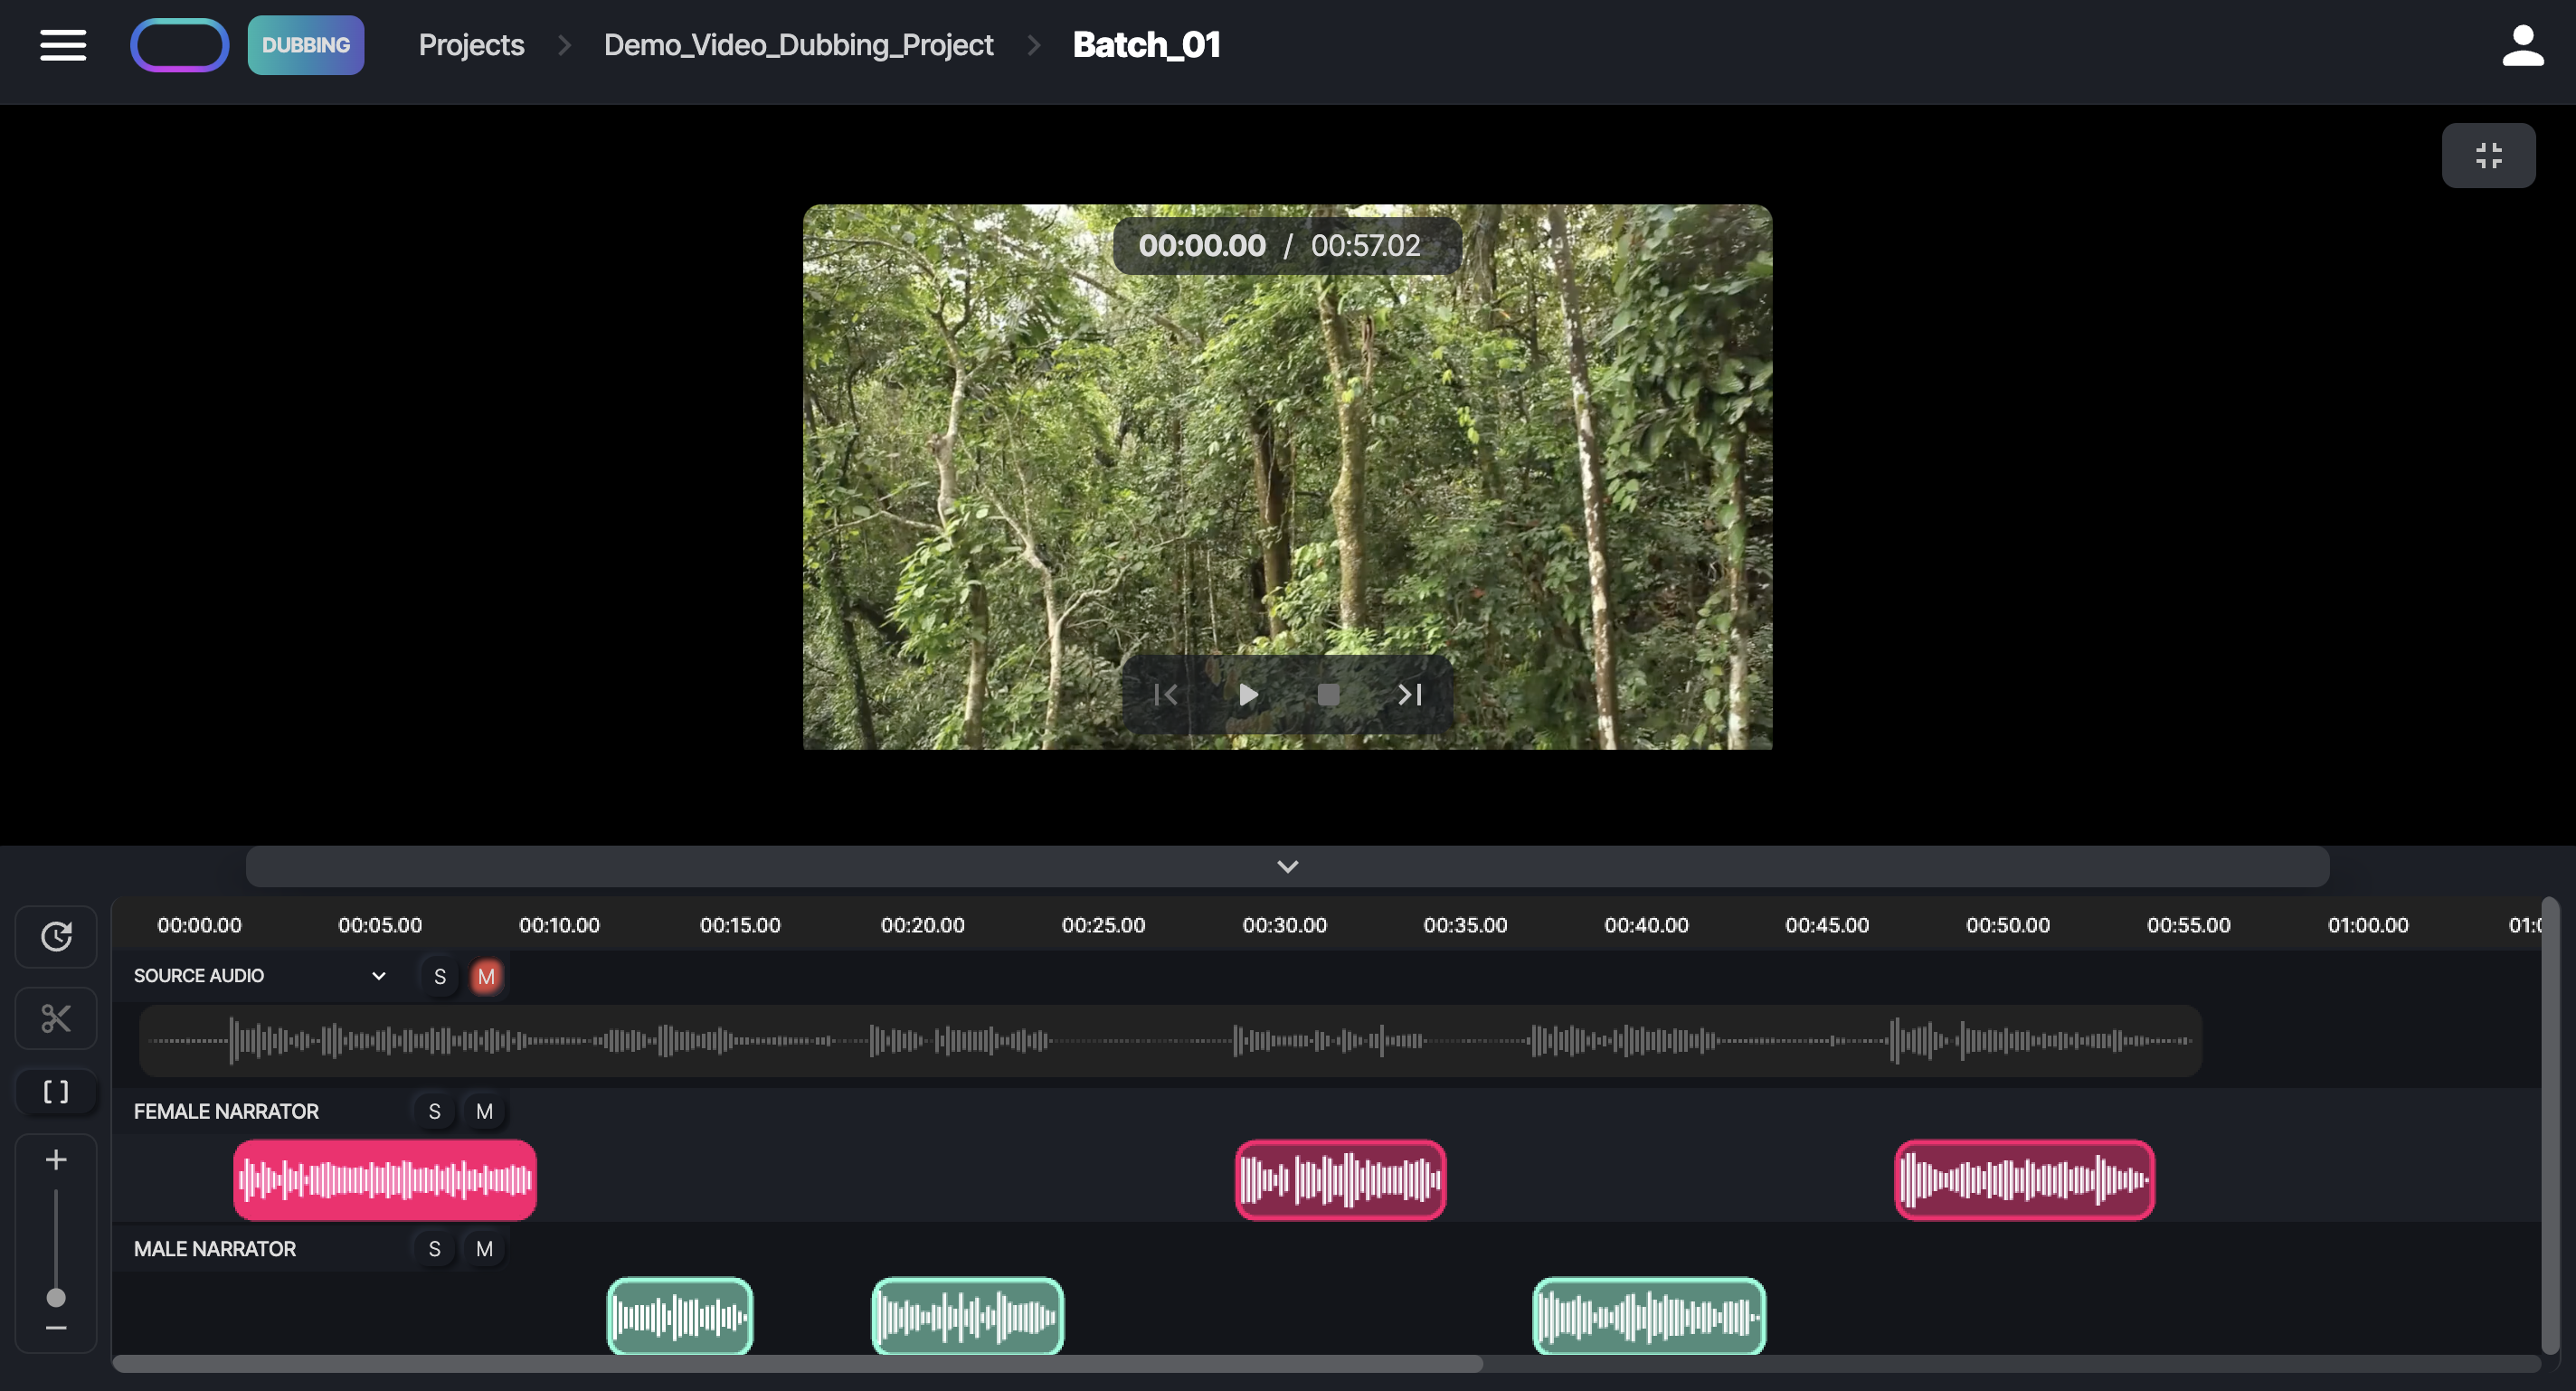Unmute the Source Audio track
Image resolution: width=2576 pixels, height=1391 pixels.
click(x=487, y=976)
